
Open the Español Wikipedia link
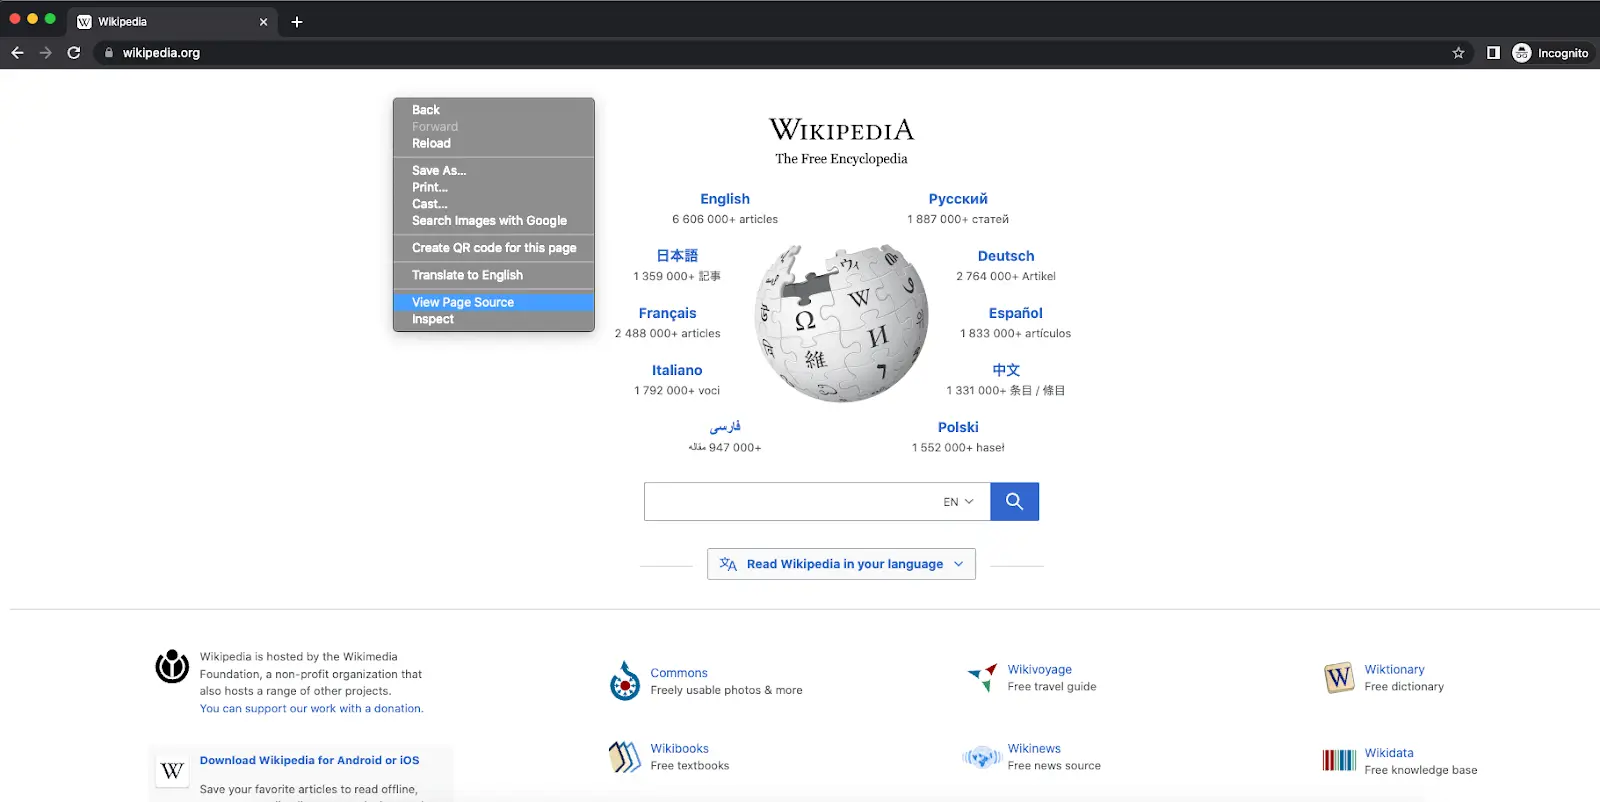click(x=1016, y=313)
